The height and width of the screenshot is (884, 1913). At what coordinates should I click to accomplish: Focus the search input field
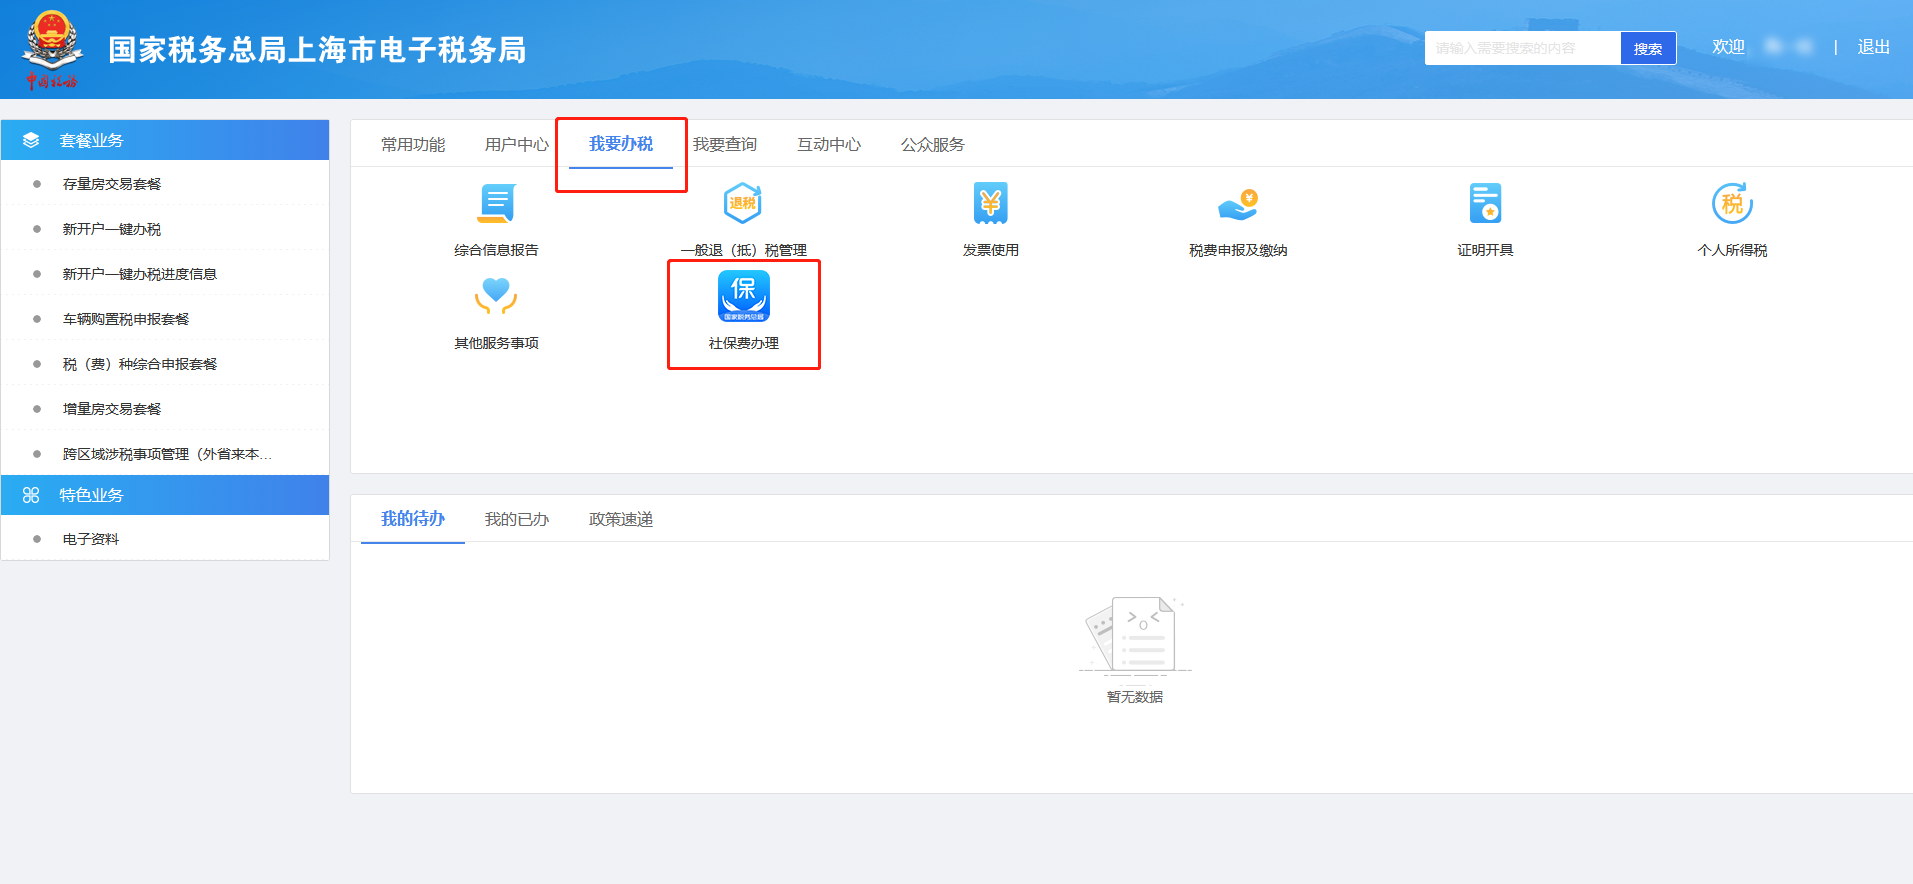(1521, 48)
